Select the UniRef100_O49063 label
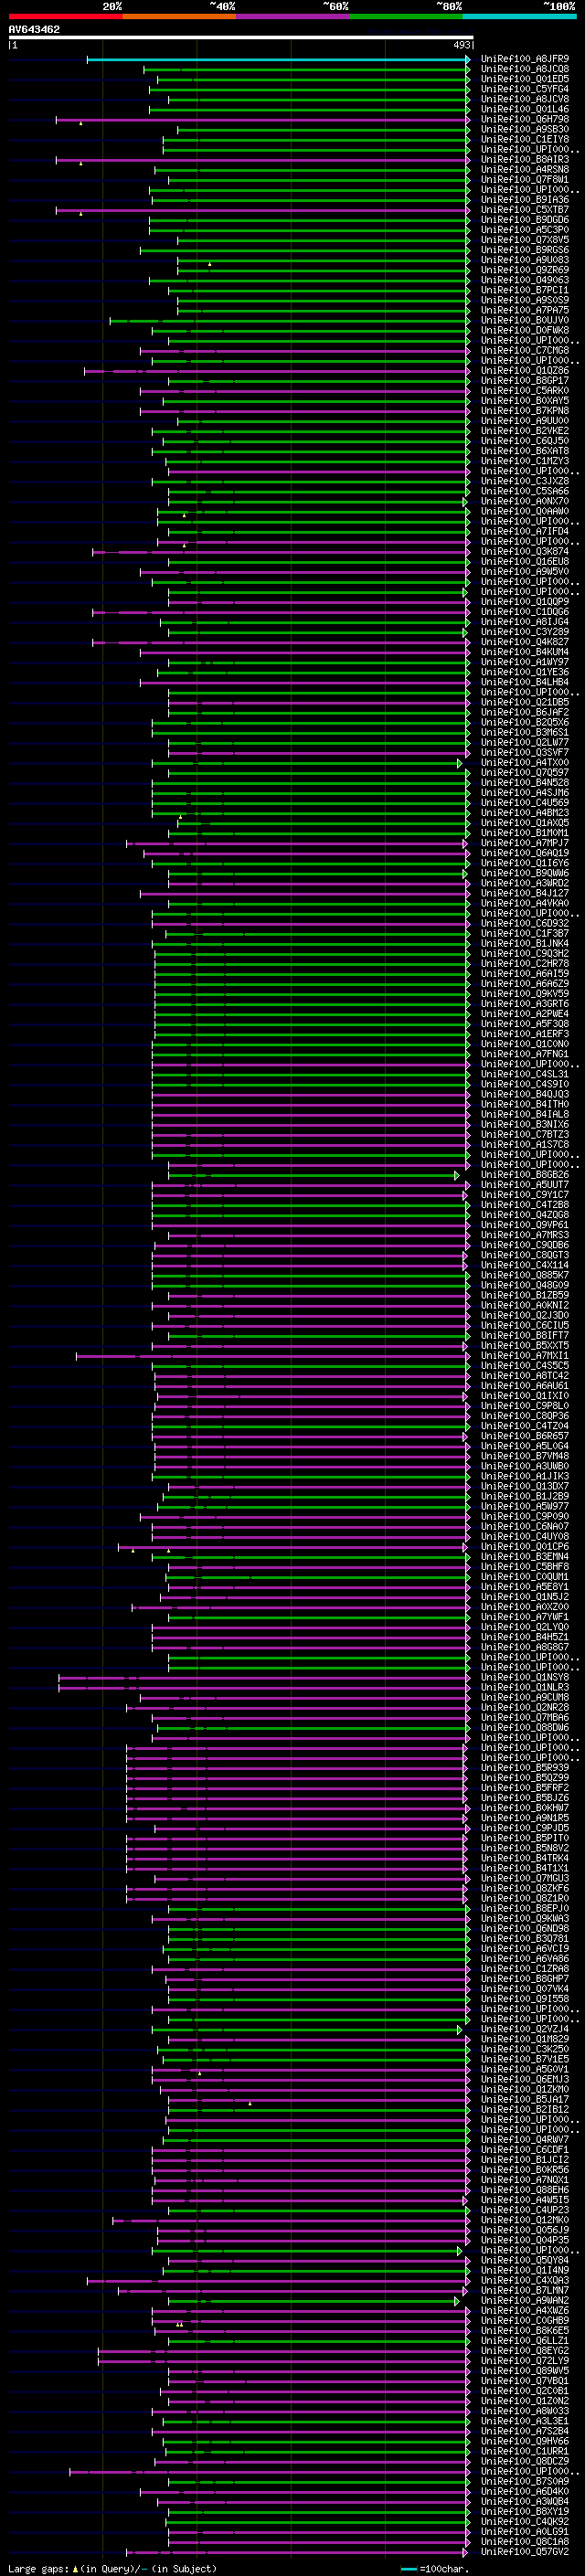The height and width of the screenshot is (2576, 585). tap(525, 280)
